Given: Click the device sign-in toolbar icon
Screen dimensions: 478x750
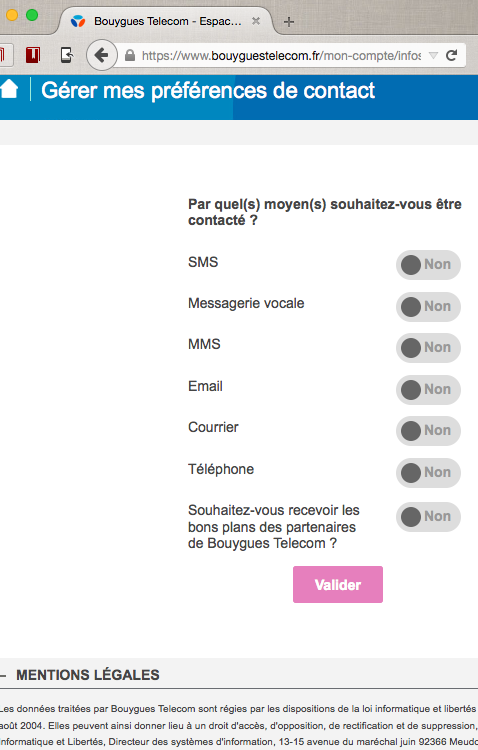Looking at the screenshot, I should (67, 55).
